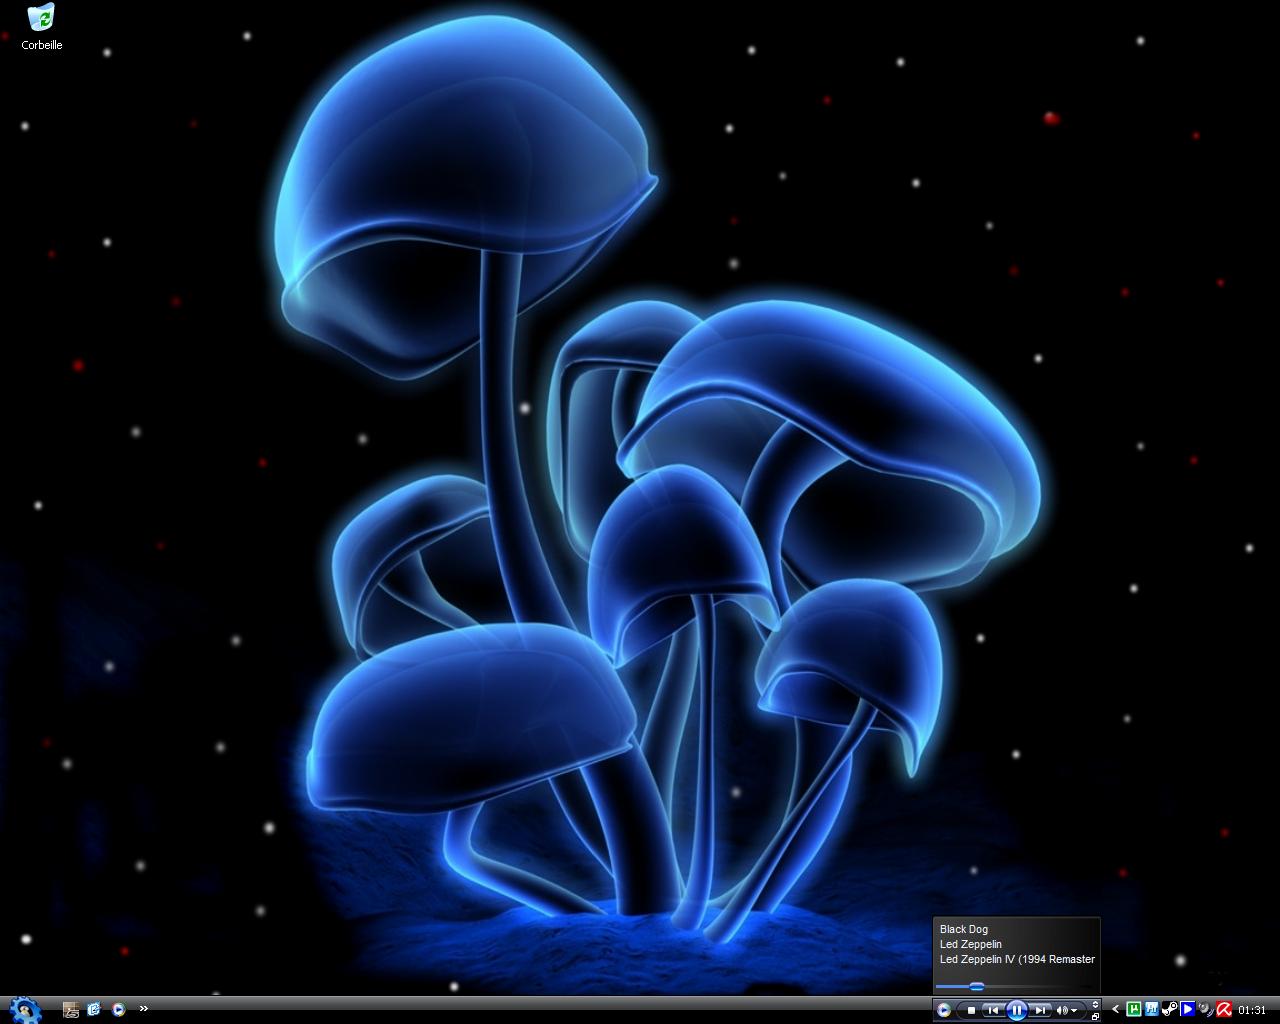
Task: Launch Windows Media Player from Quick Launch
Action: (118, 1010)
